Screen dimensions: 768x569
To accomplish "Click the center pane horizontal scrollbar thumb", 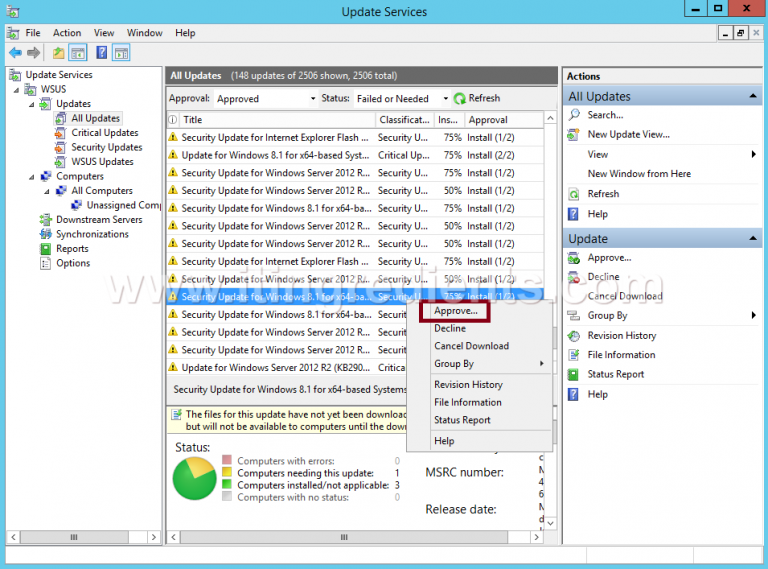I will tap(344, 537).
